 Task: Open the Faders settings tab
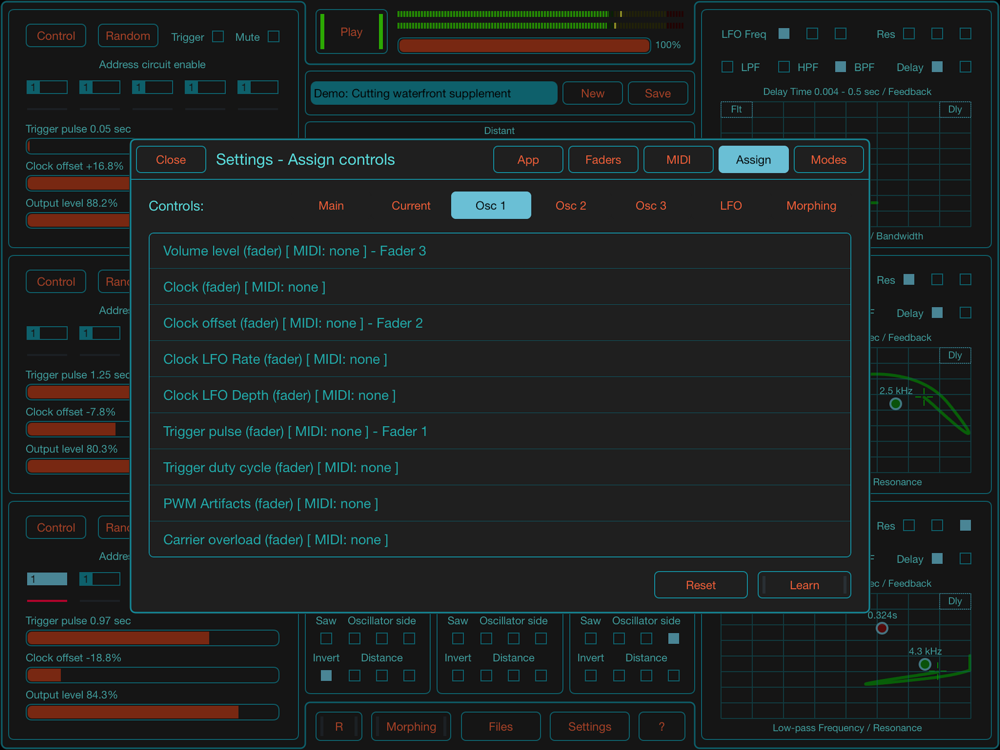coord(603,160)
